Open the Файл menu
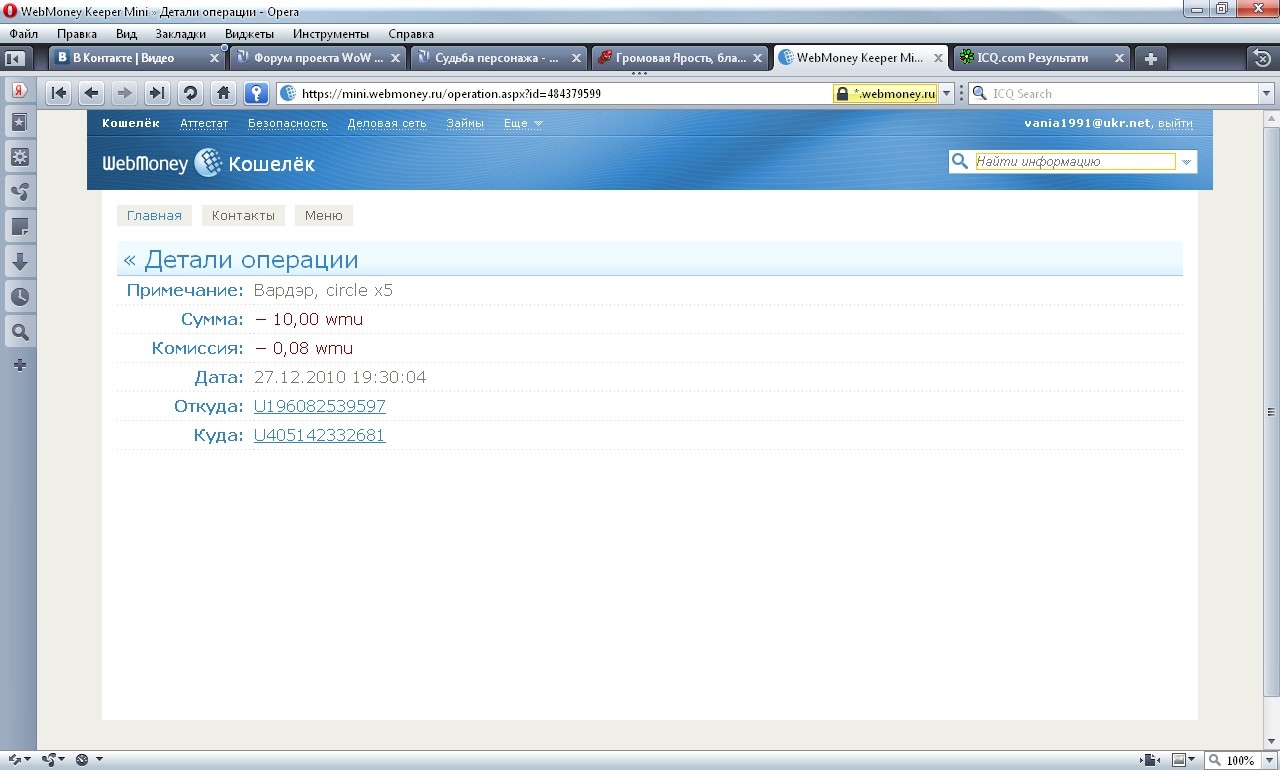This screenshot has height=770, width=1280. tap(24, 34)
